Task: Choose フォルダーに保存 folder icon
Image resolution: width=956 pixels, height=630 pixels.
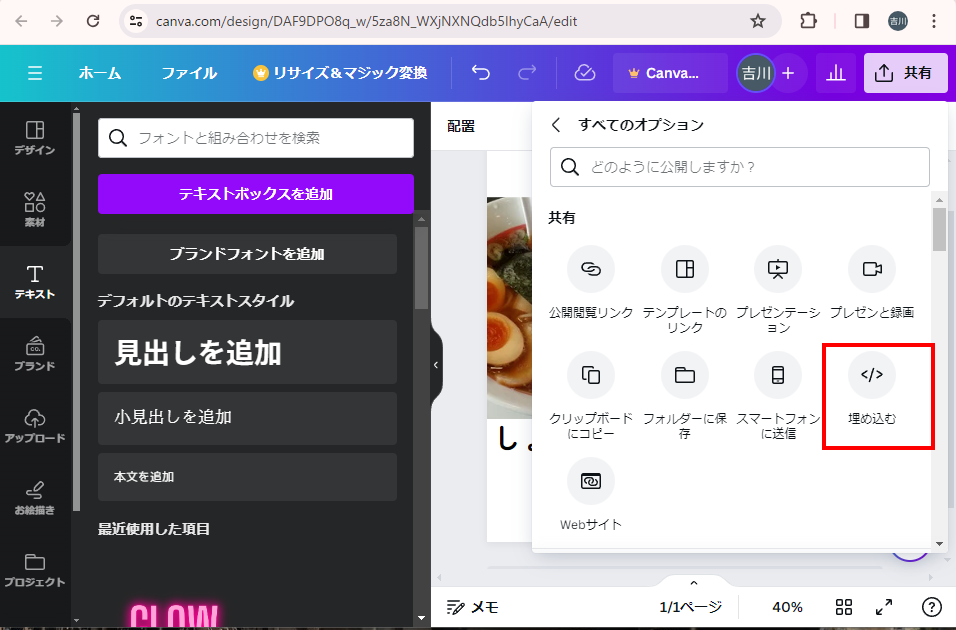Action: pos(684,376)
